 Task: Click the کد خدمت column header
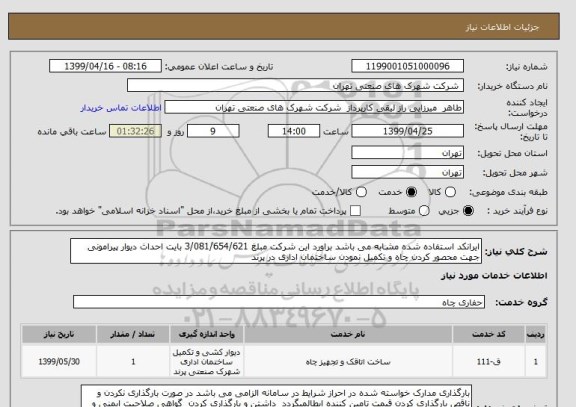489,334
